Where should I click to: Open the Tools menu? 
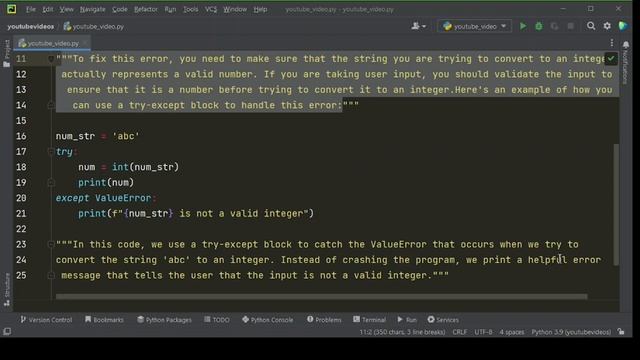190,9
